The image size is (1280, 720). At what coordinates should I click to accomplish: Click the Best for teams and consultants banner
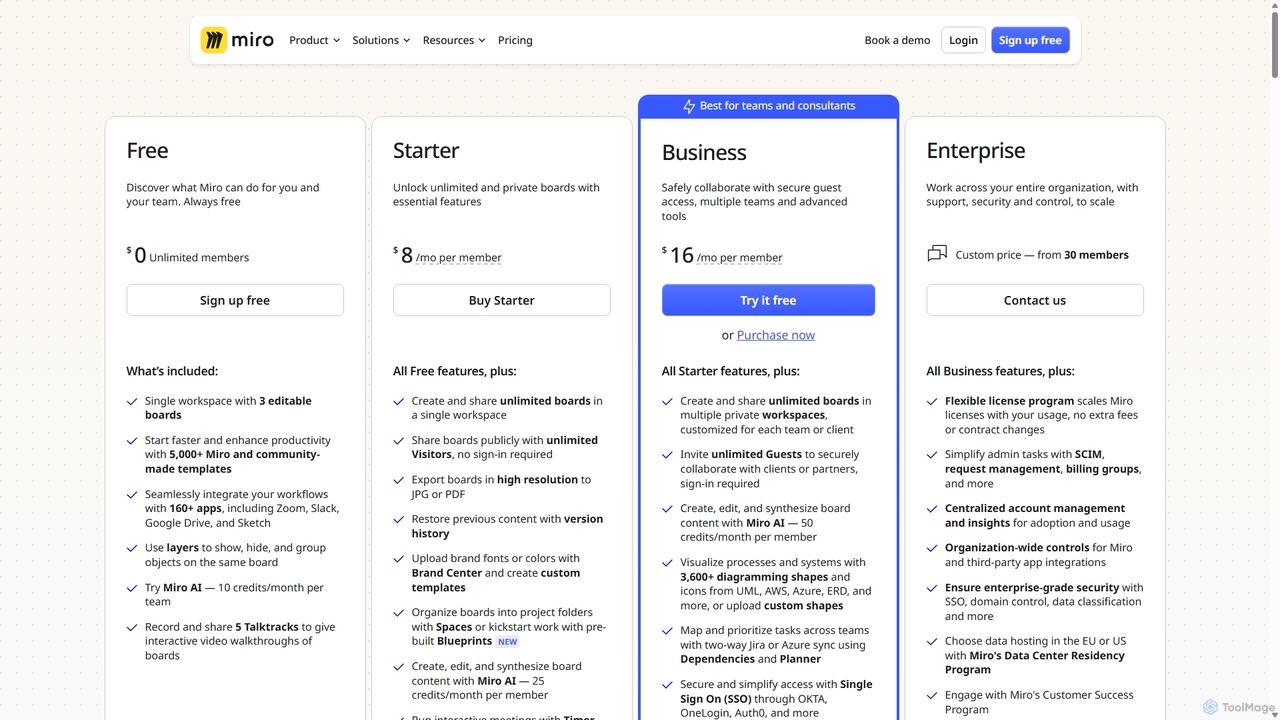(x=768, y=106)
